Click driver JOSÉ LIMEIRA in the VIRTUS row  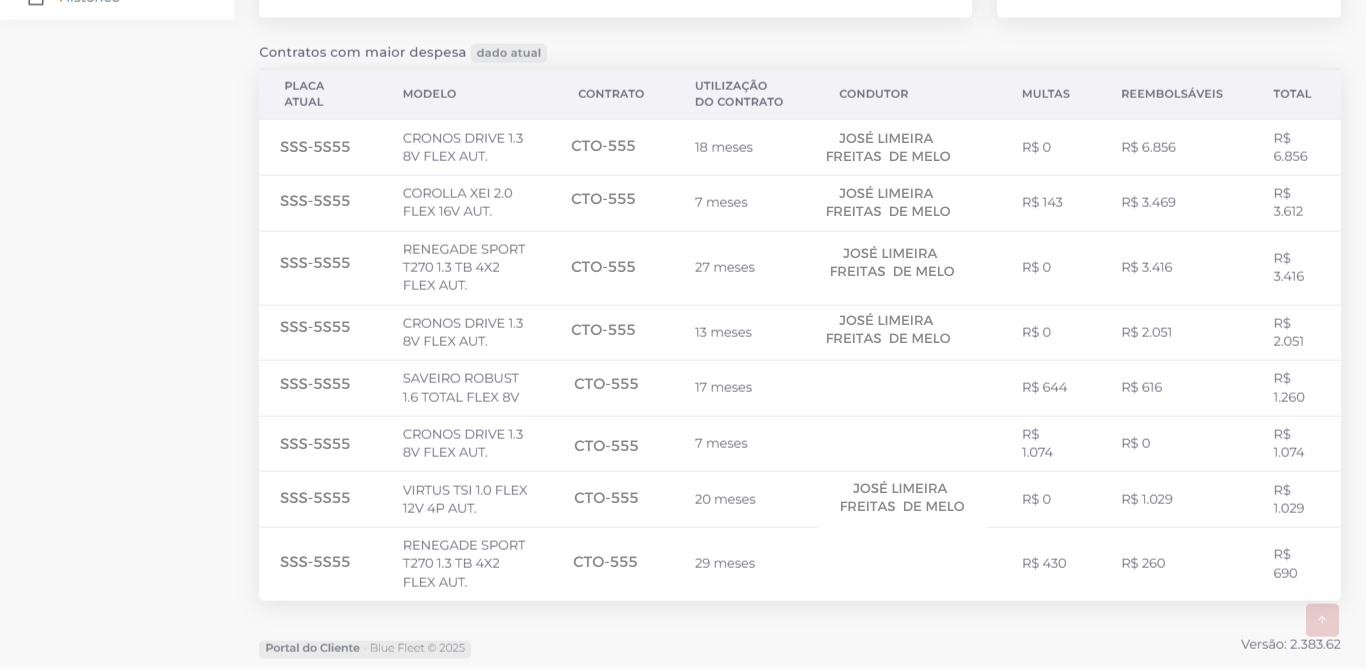point(902,498)
